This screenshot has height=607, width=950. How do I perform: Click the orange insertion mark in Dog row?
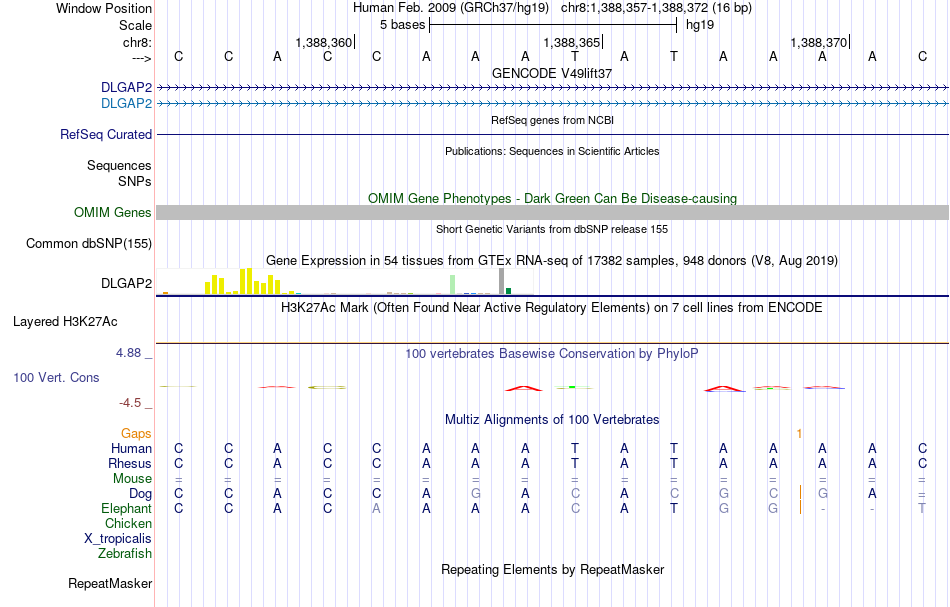coord(800,493)
